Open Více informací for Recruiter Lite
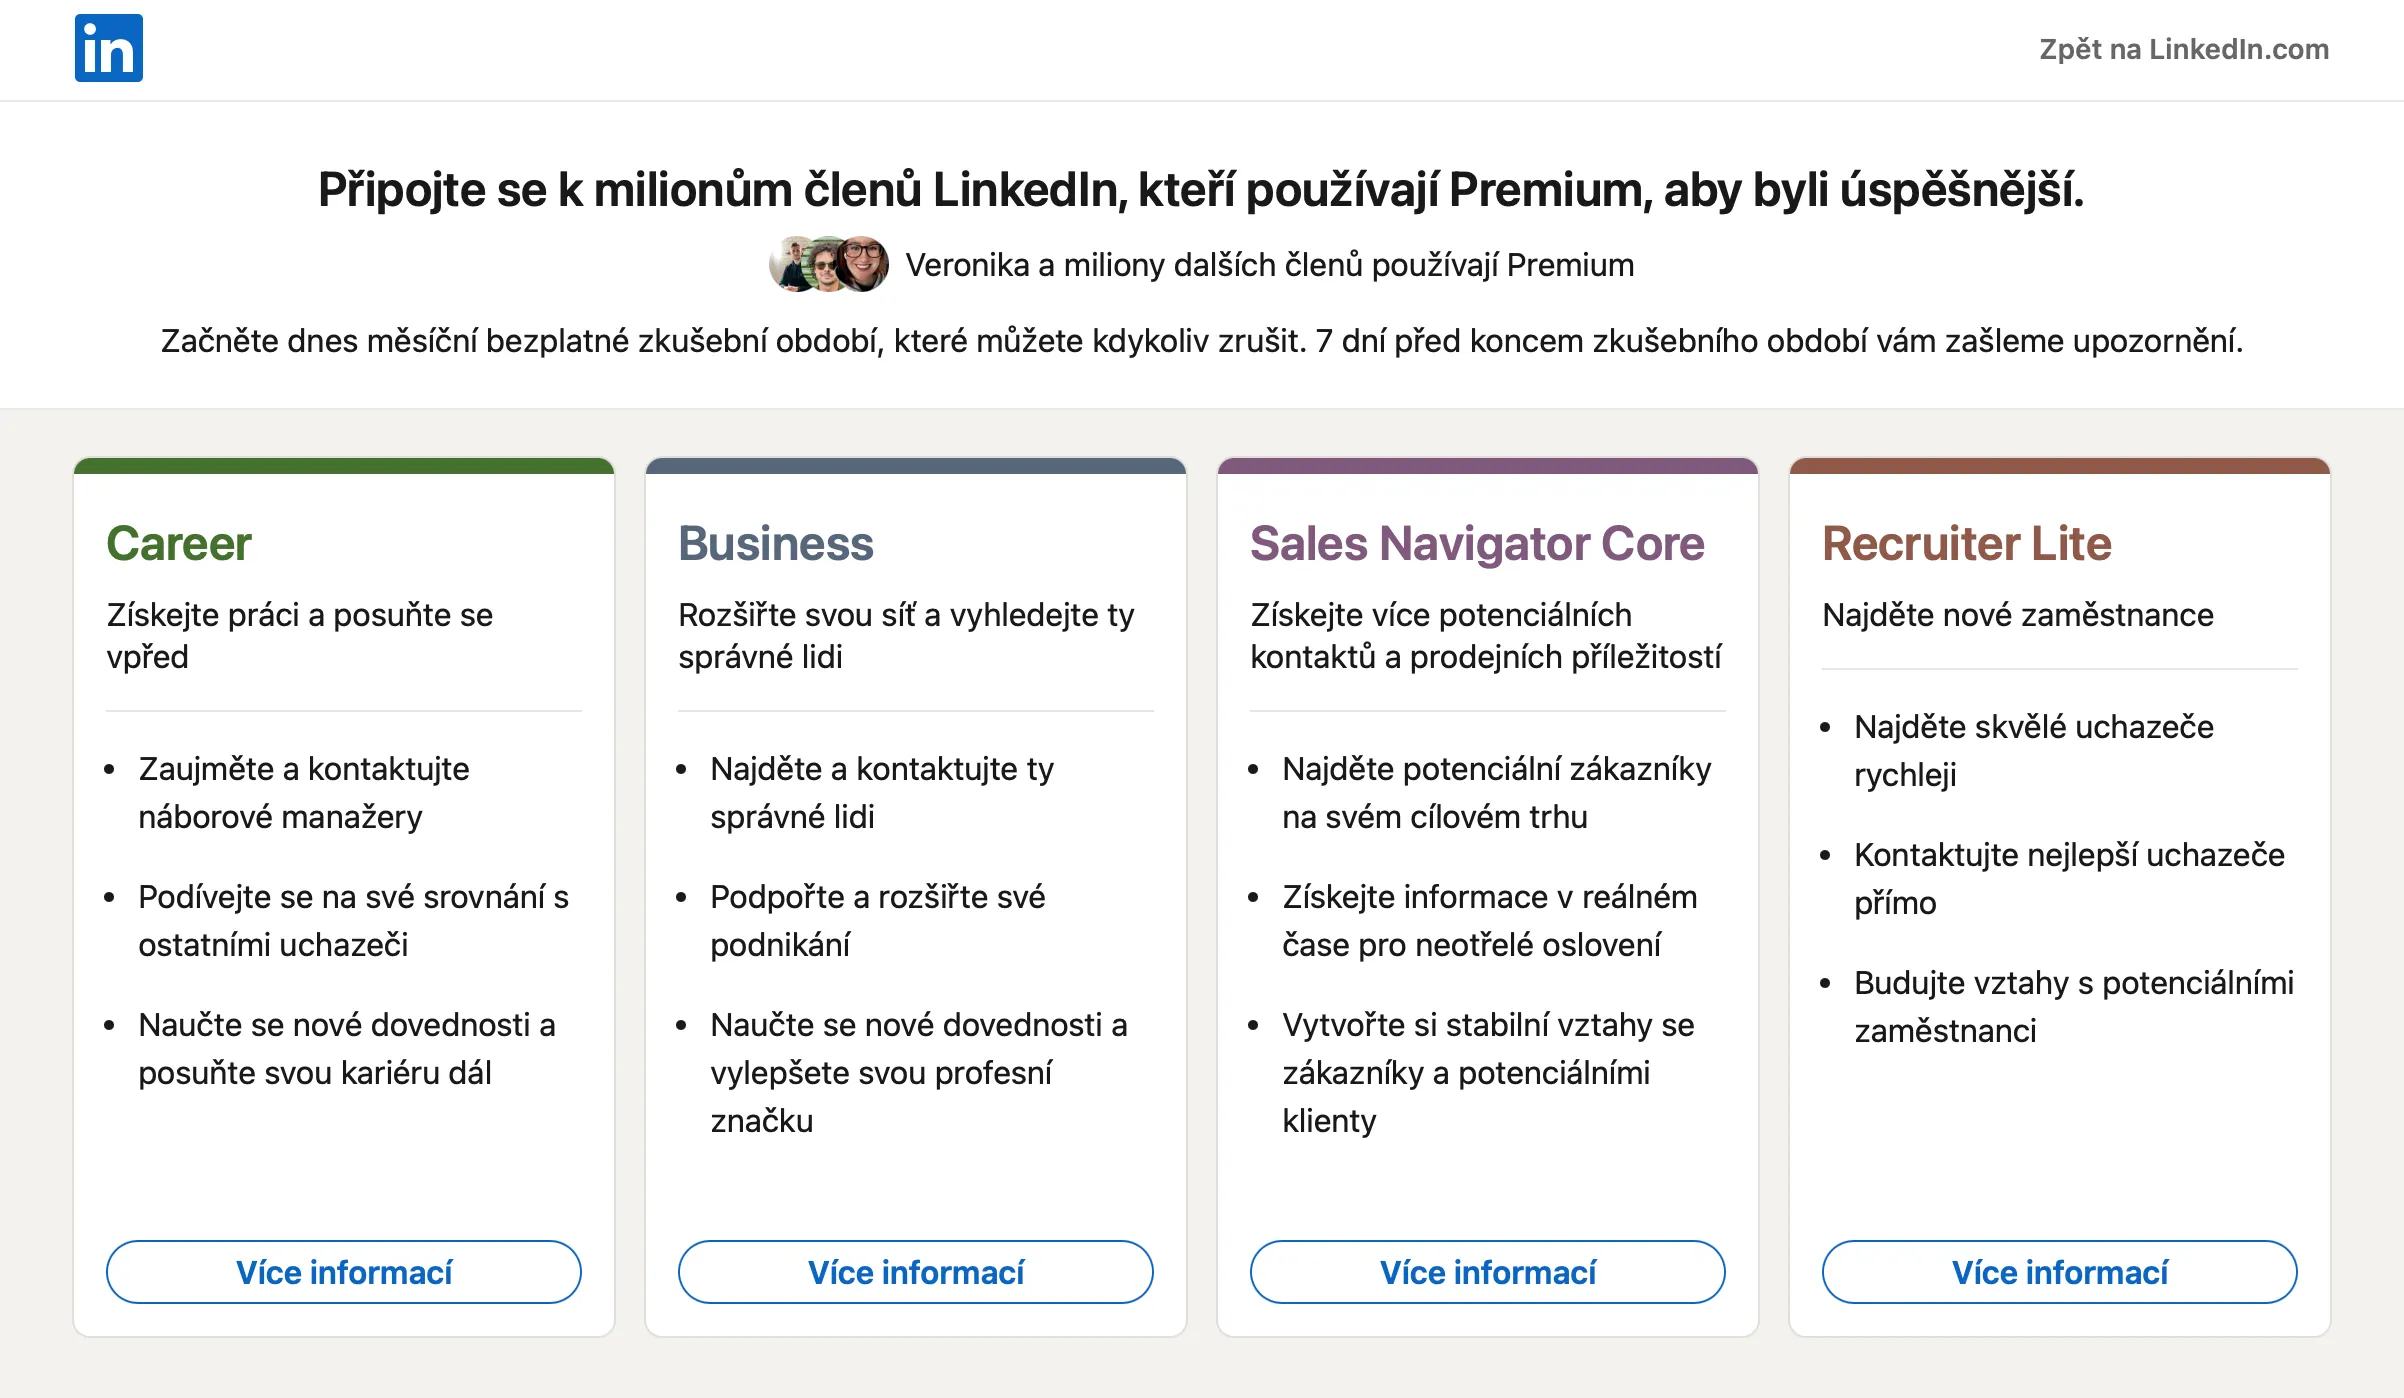2404x1398 pixels. pos(2060,1272)
